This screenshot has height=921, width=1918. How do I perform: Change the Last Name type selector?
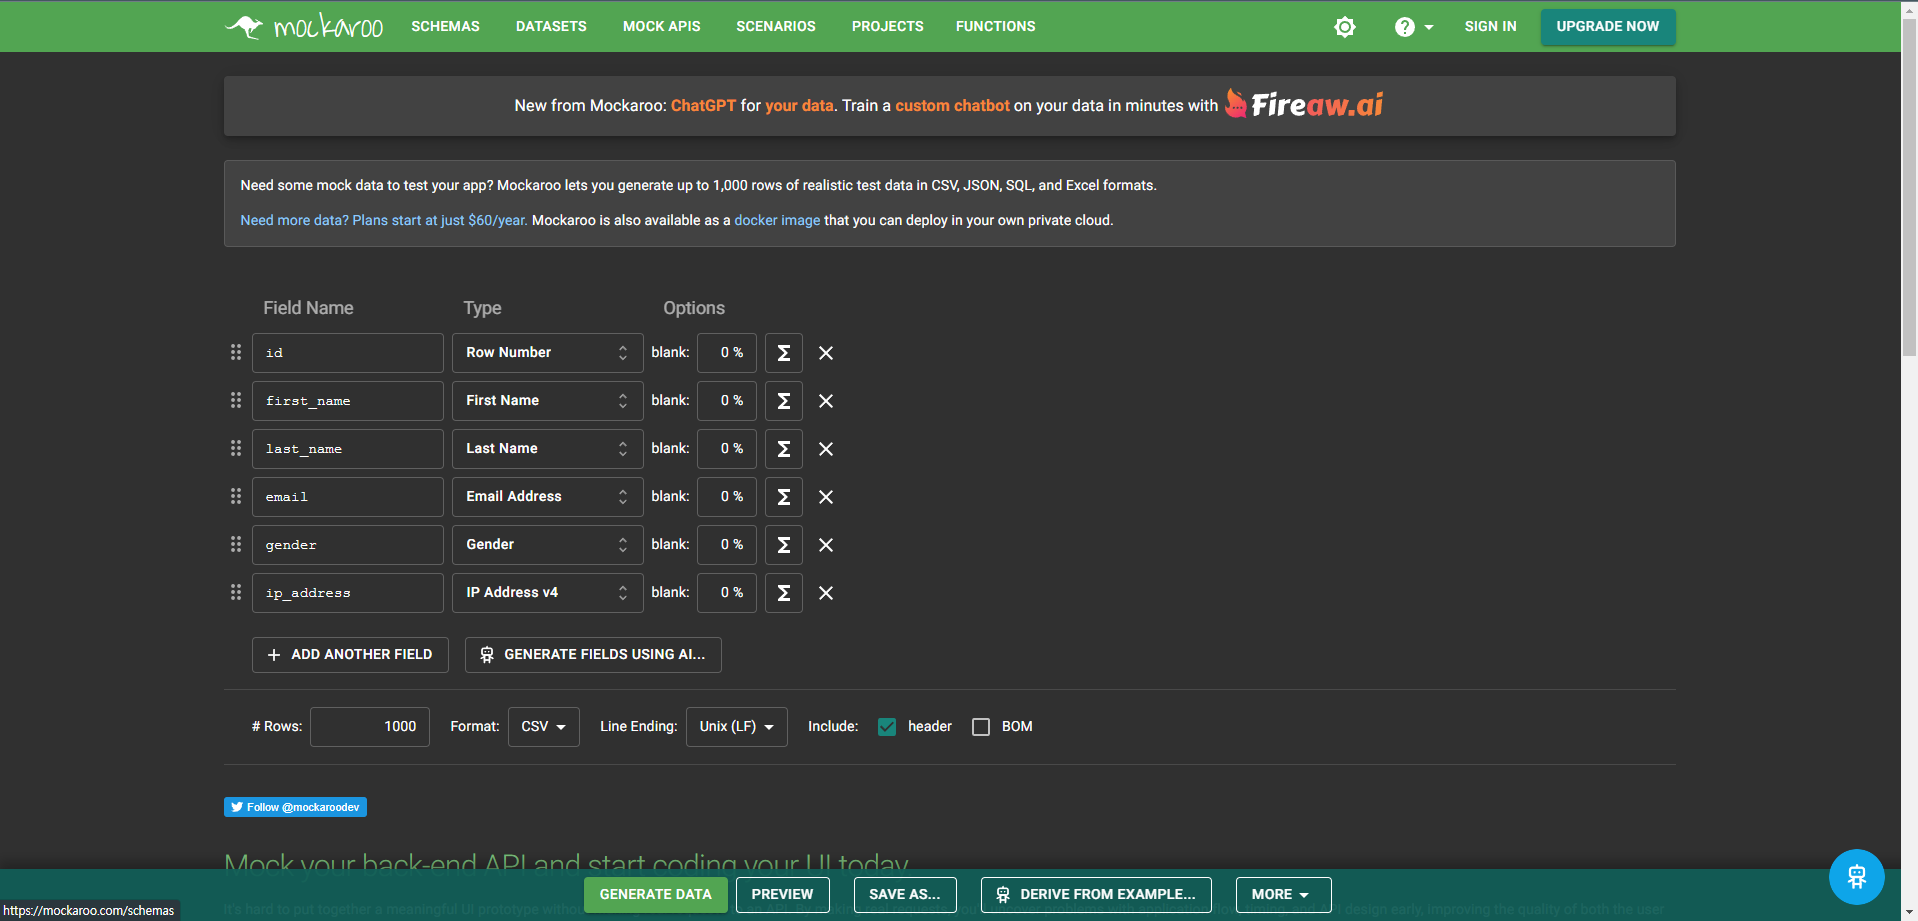(x=547, y=449)
